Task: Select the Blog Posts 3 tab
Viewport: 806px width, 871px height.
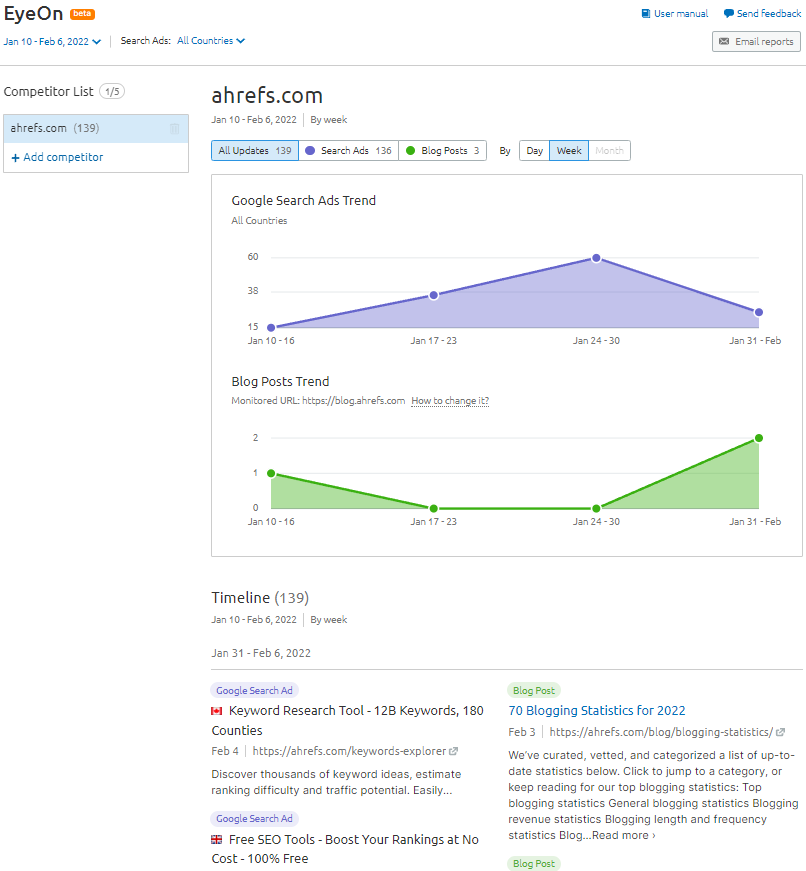Action: [x=443, y=151]
